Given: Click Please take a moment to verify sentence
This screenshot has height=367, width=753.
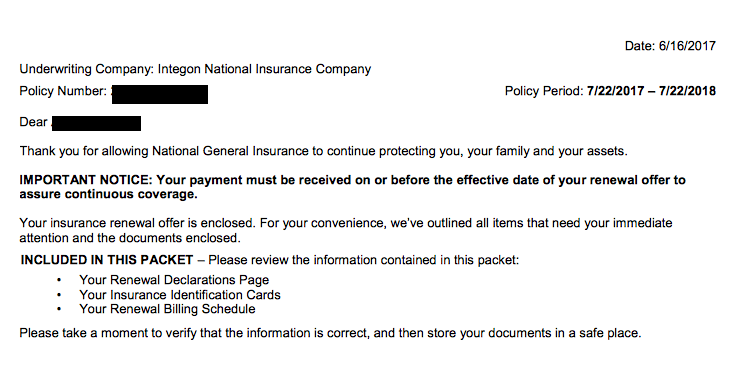Looking at the screenshot, I should pyautogui.click(x=330, y=333).
